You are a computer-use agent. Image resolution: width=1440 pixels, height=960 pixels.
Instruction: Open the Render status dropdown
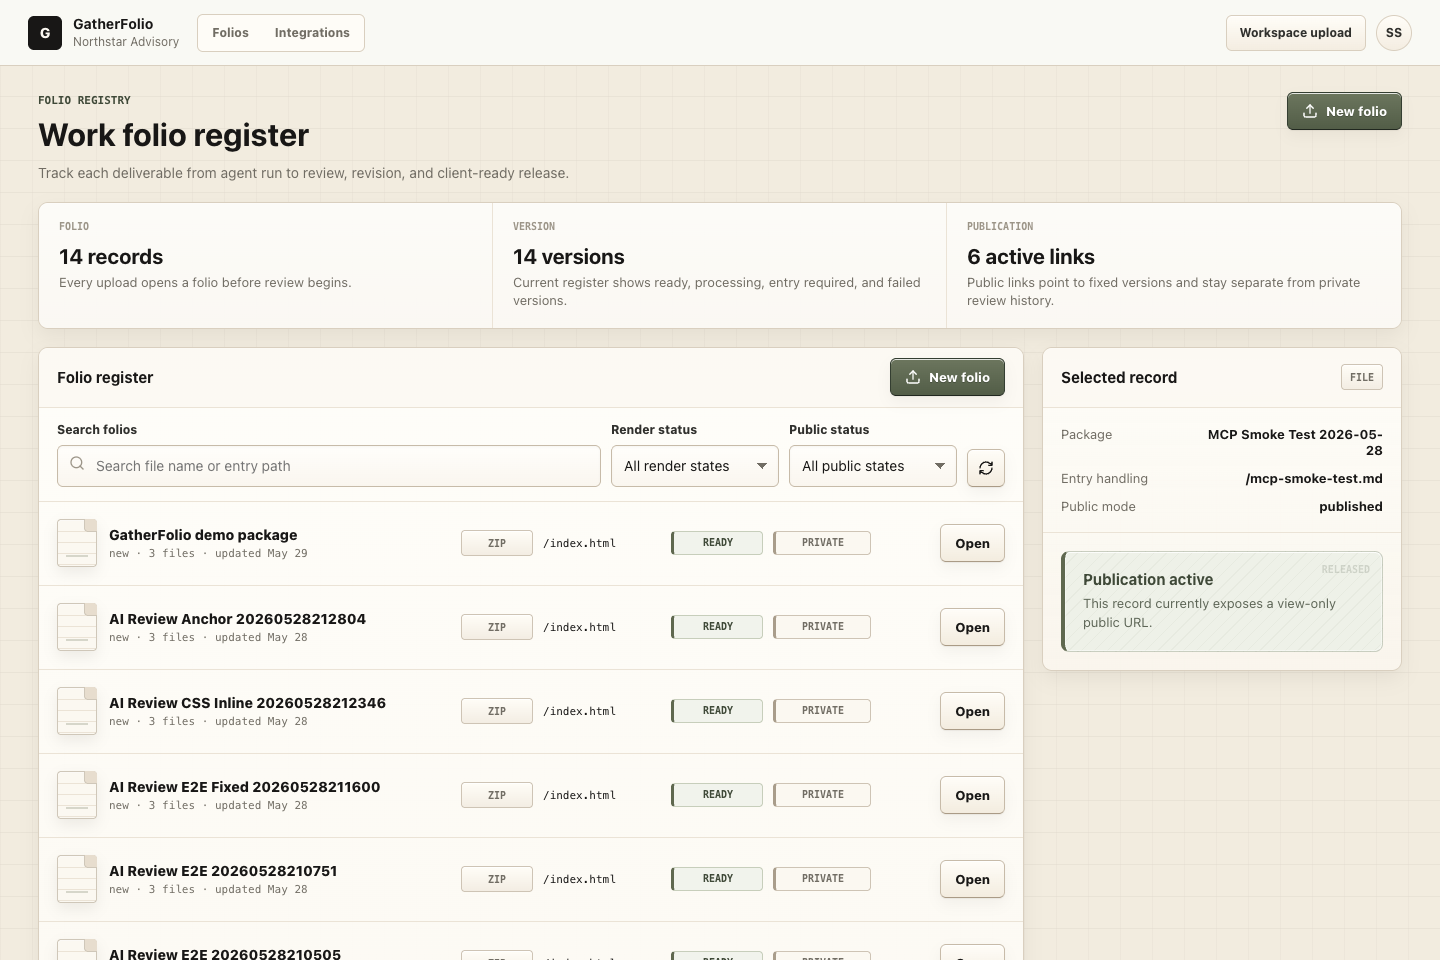click(695, 466)
